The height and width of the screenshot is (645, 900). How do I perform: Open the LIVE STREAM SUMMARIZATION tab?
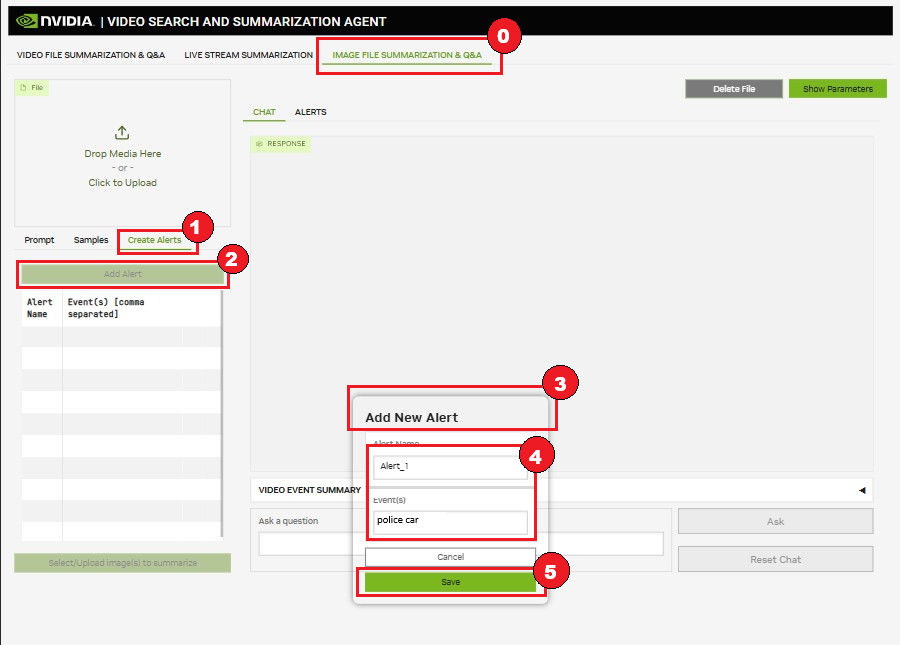tap(246, 56)
